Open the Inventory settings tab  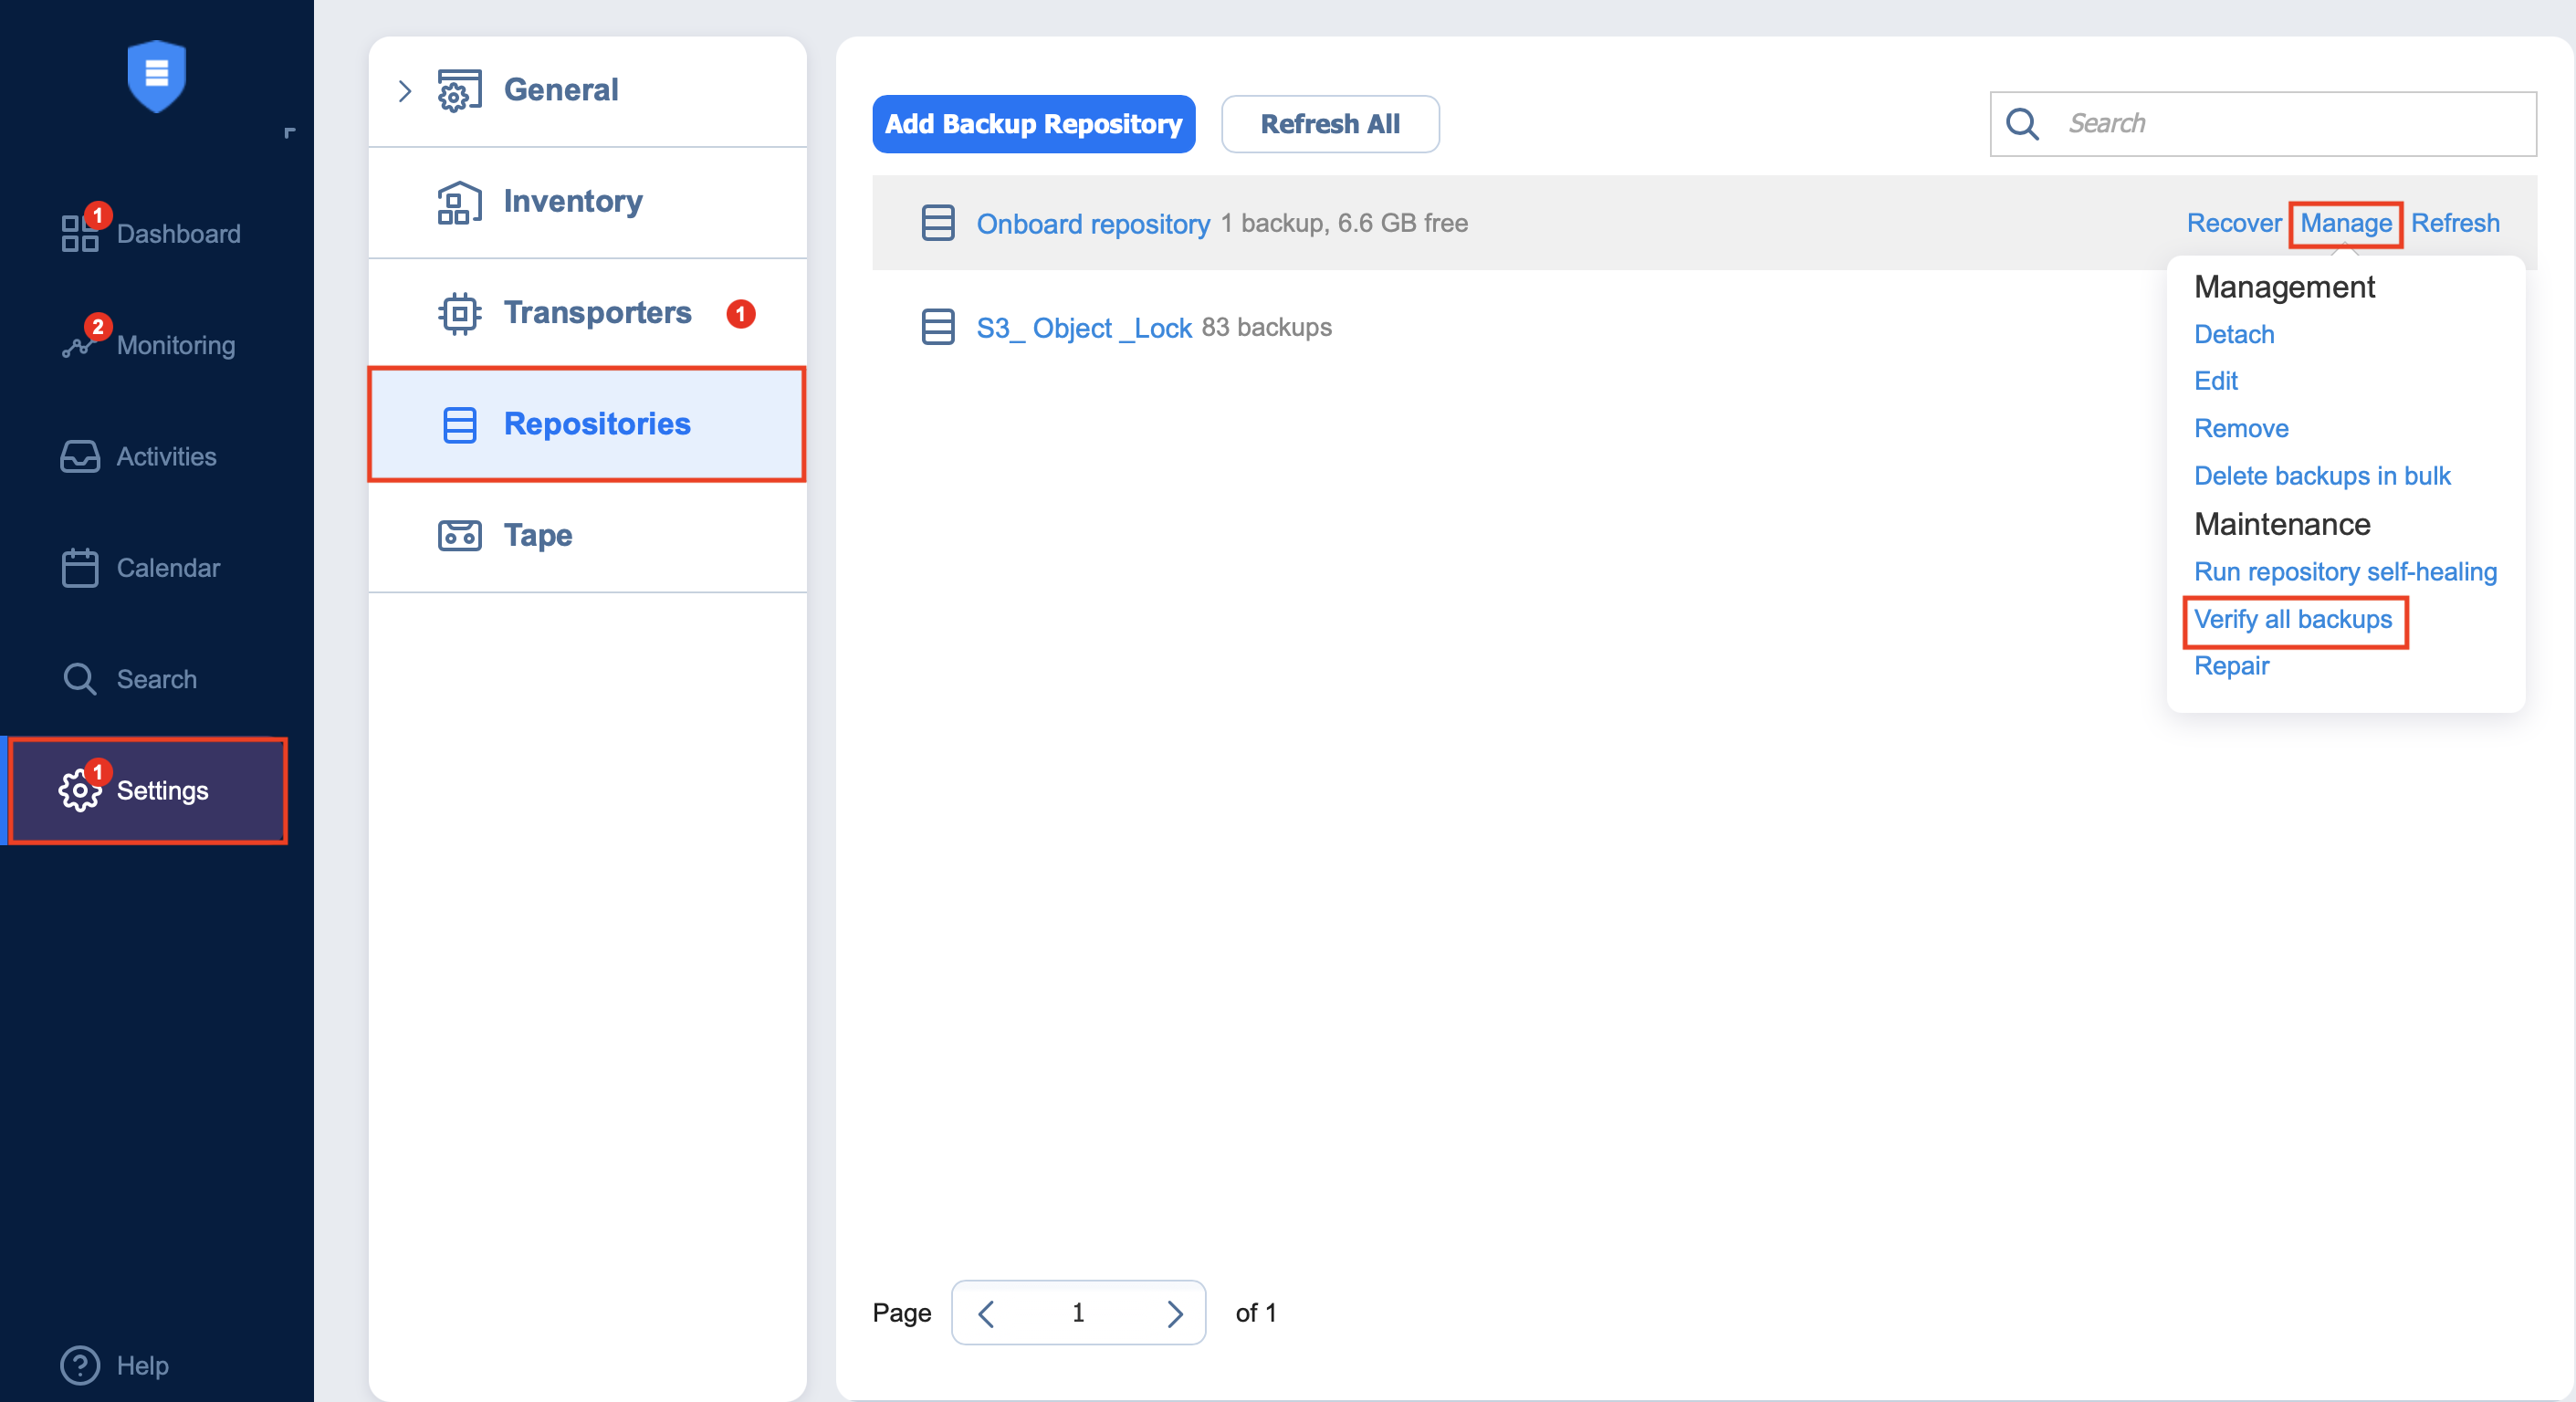tap(587, 203)
